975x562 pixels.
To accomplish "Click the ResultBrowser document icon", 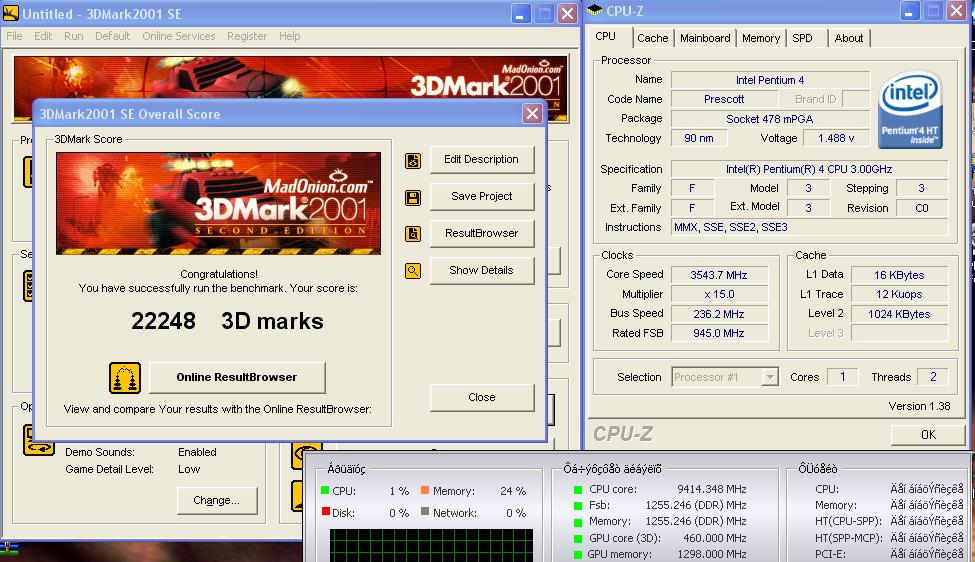I will pos(413,234).
